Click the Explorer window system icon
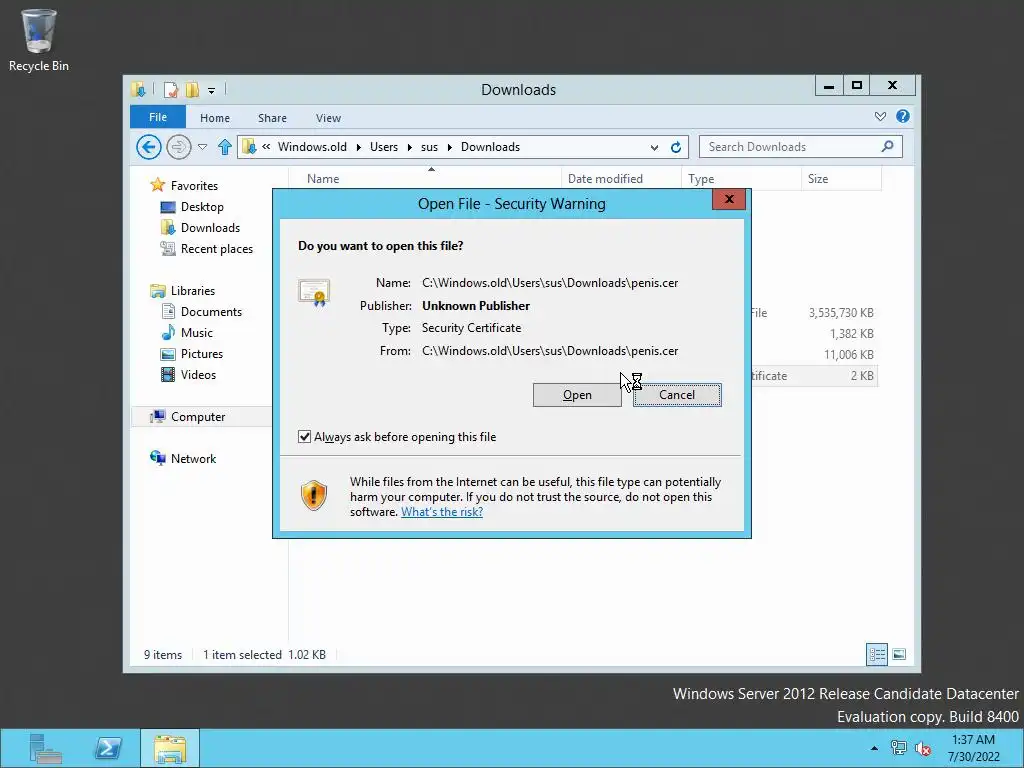Viewport: 1024px width, 768px height. [138, 89]
